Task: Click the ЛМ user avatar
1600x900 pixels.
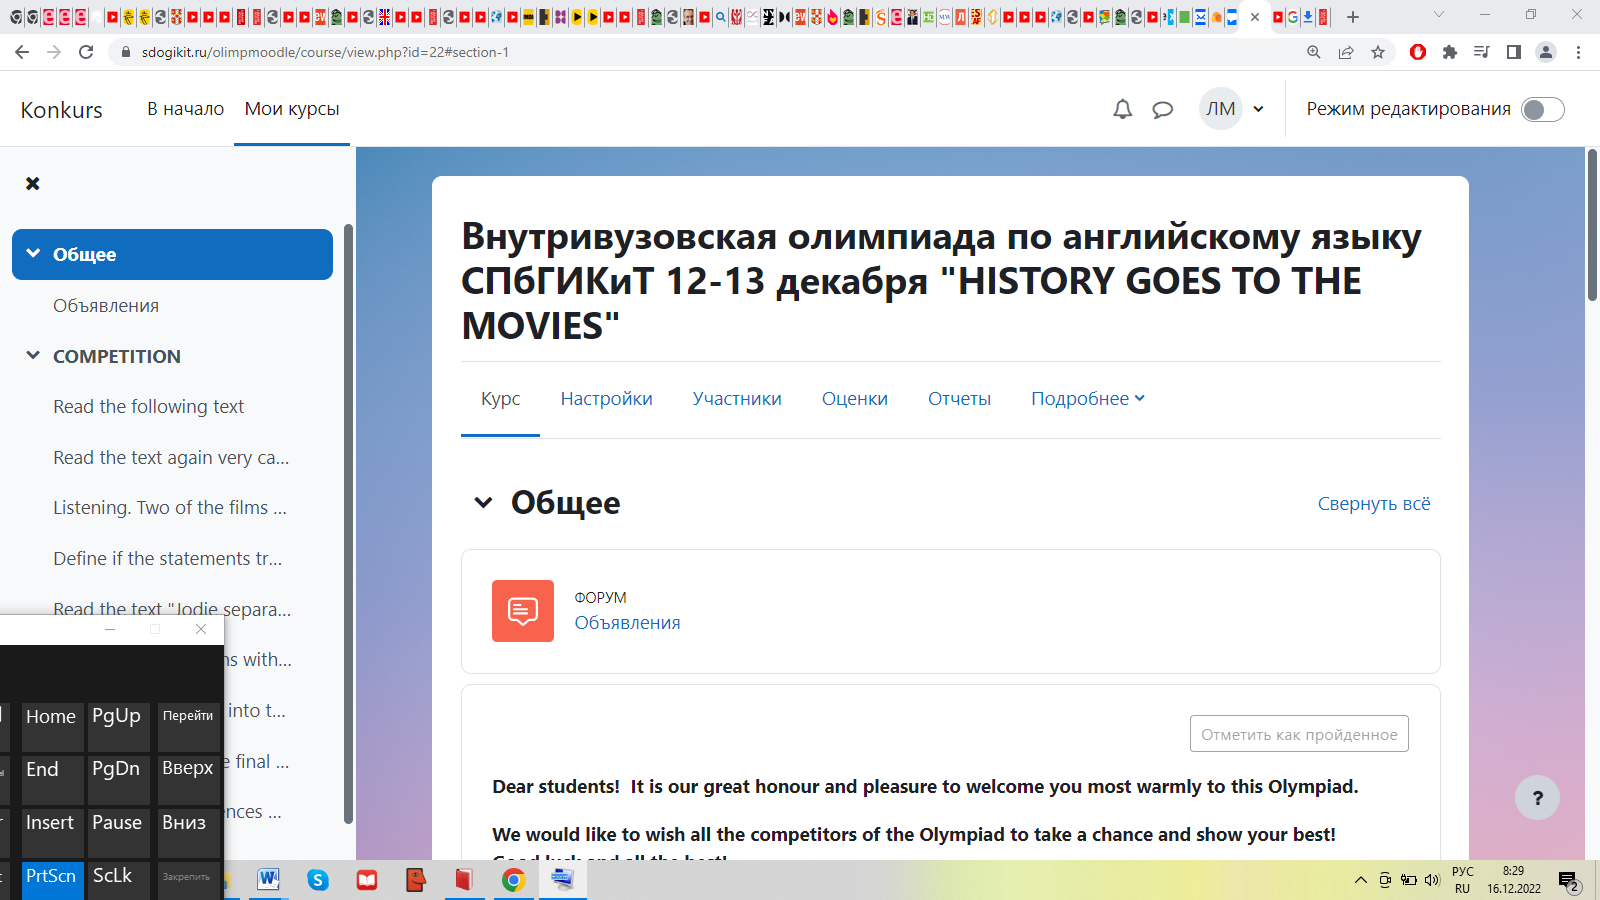Action: point(1220,109)
